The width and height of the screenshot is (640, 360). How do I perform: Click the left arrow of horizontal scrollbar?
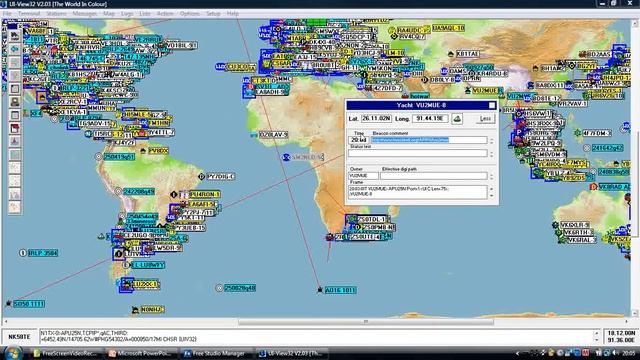[x=6, y=322]
